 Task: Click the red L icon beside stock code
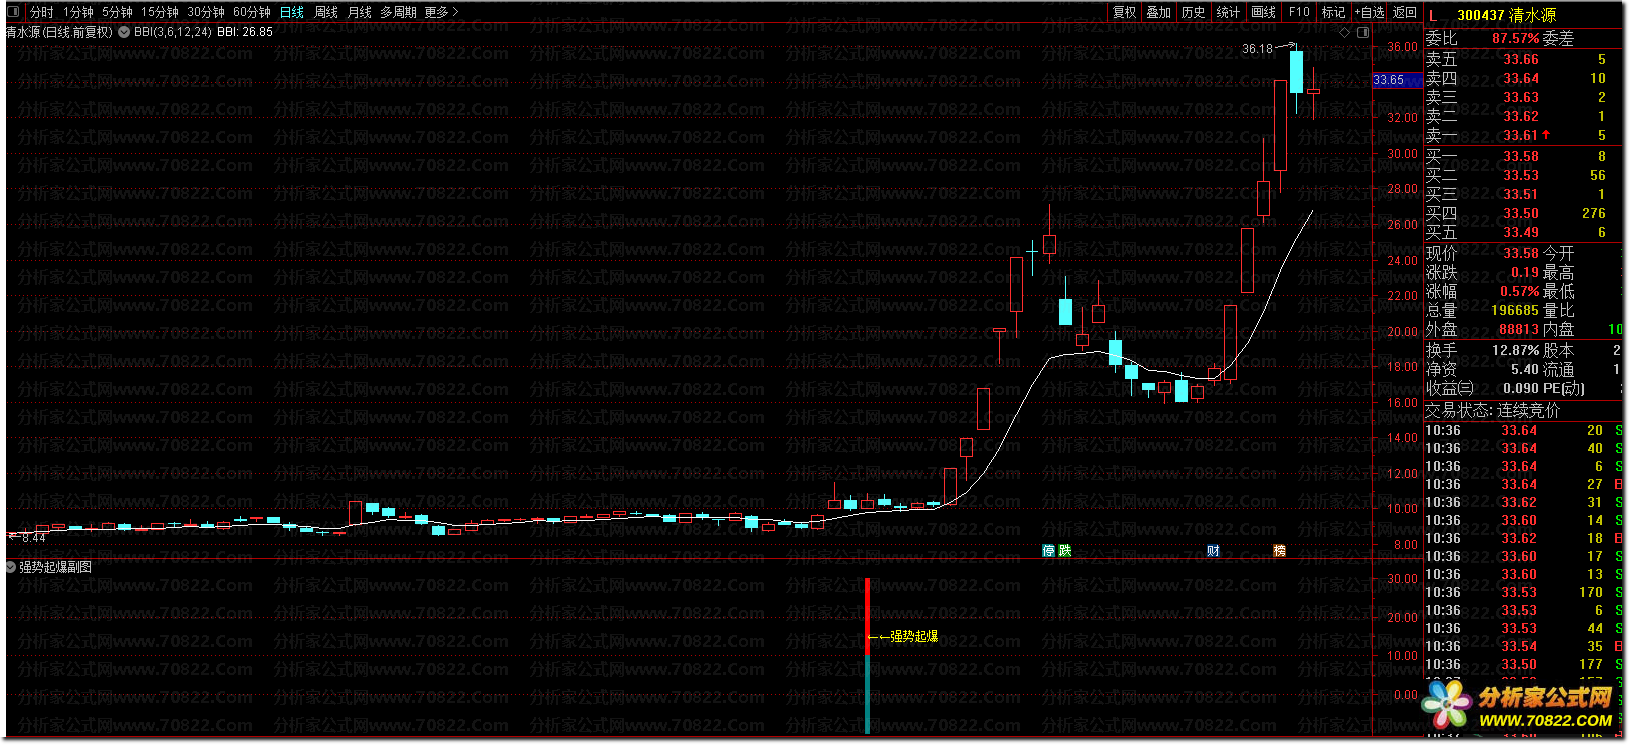coord(1433,15)
